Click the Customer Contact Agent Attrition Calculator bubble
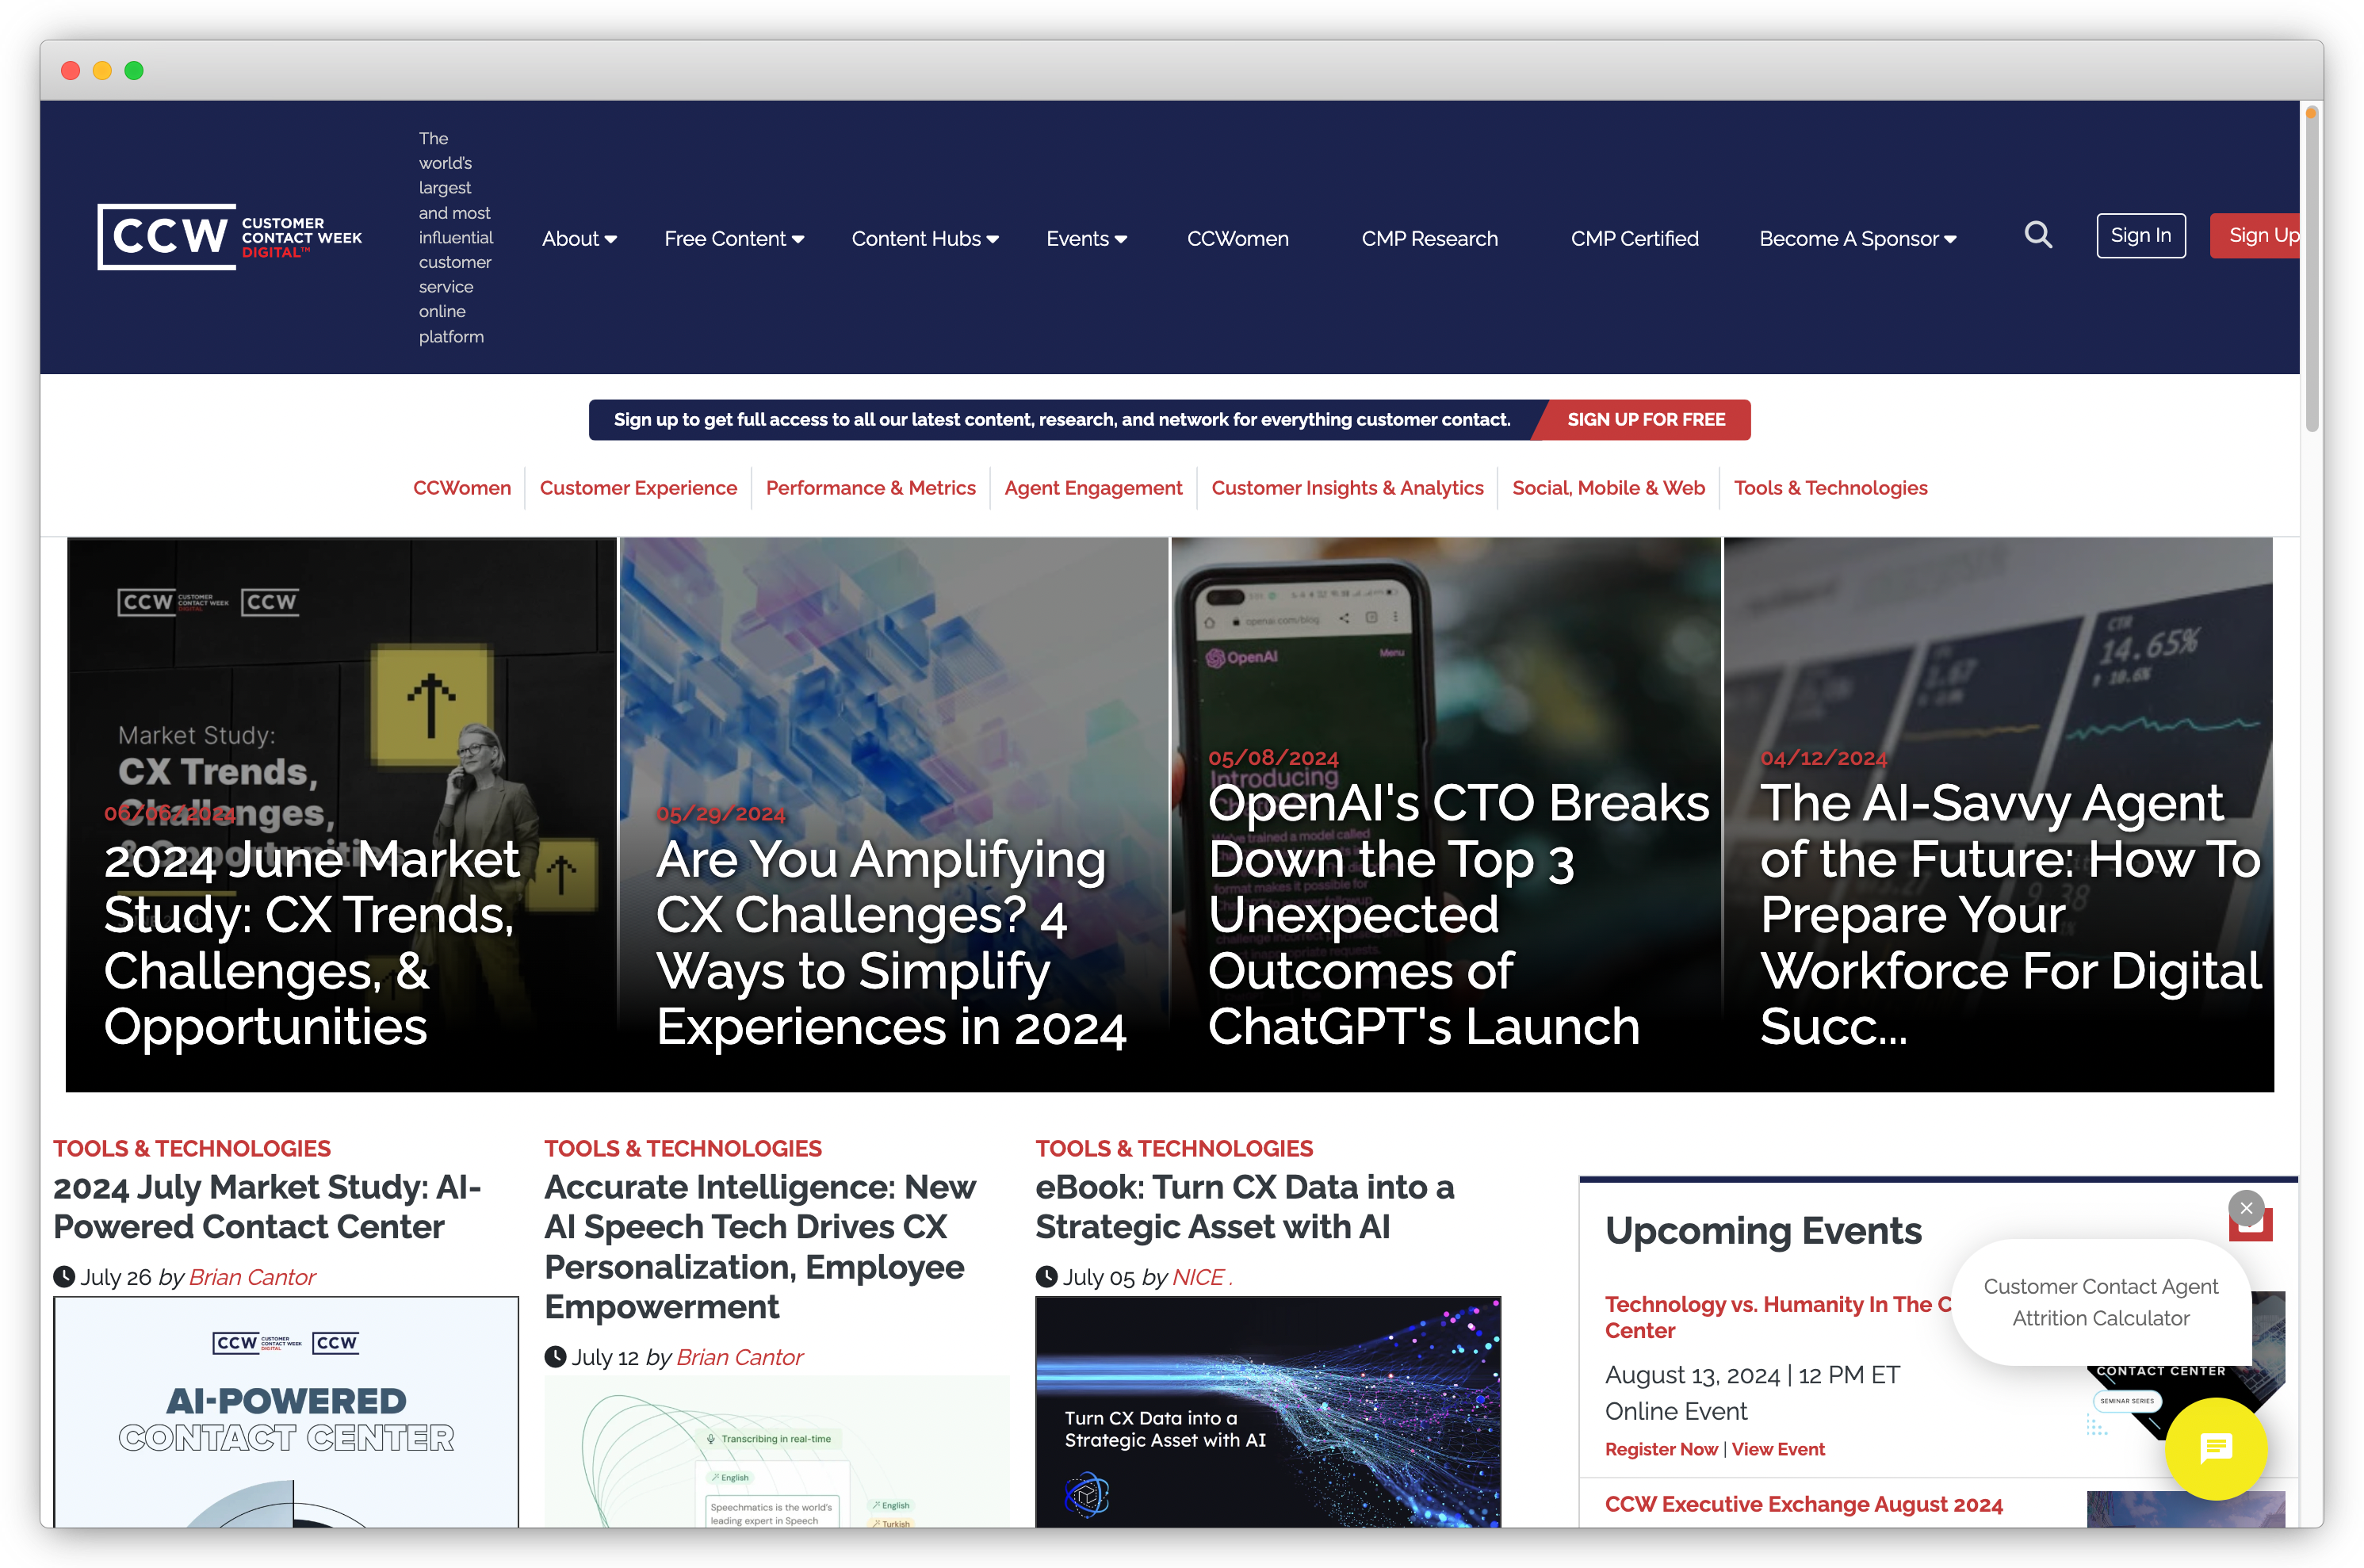 point(2100,1302)
